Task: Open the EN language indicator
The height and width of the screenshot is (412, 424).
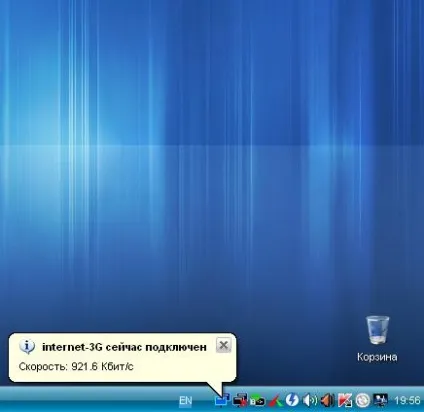Action: (185, 400)
